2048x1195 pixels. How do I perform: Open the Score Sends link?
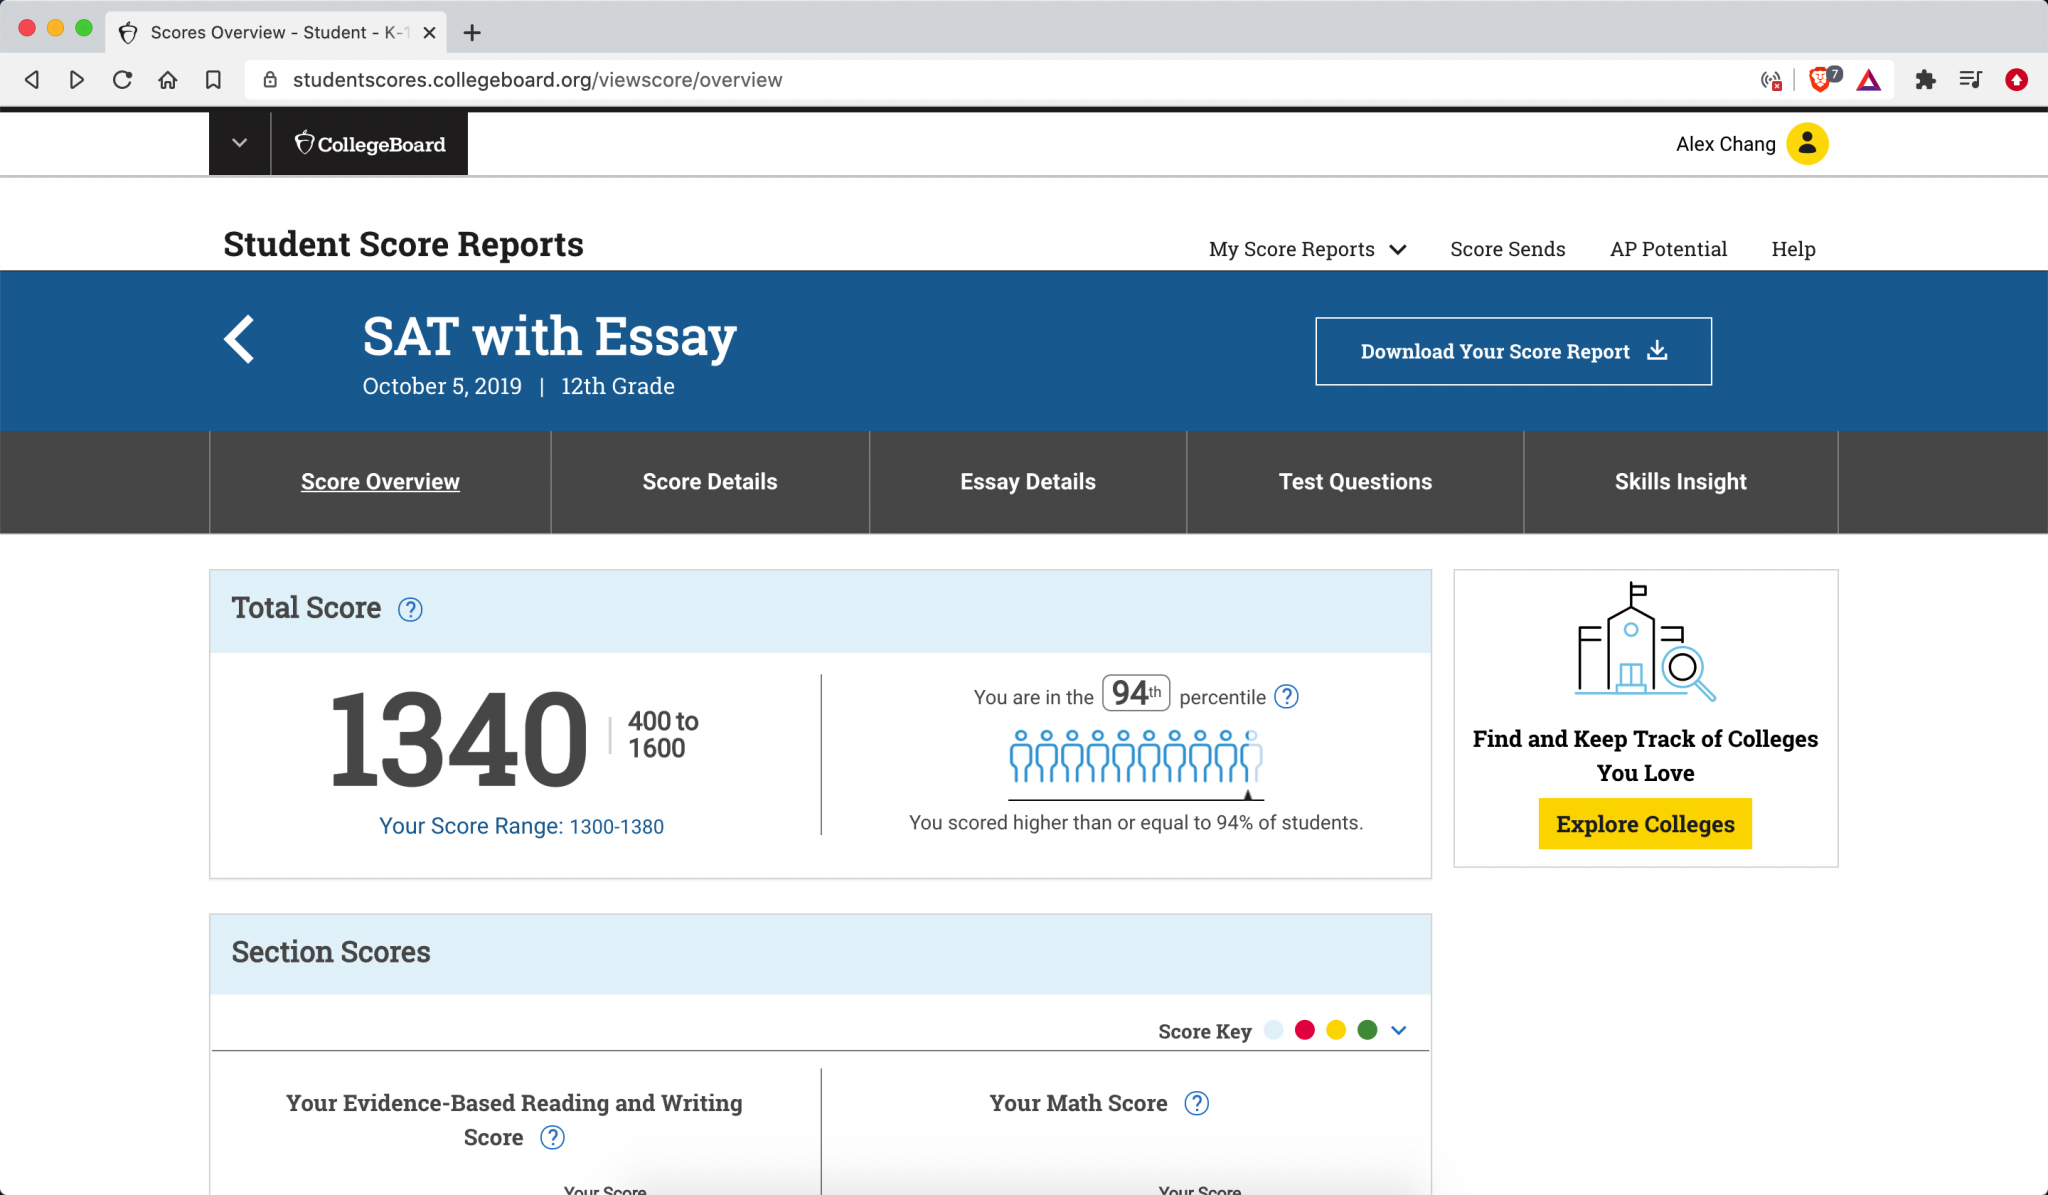click(x=1507, y=249)
